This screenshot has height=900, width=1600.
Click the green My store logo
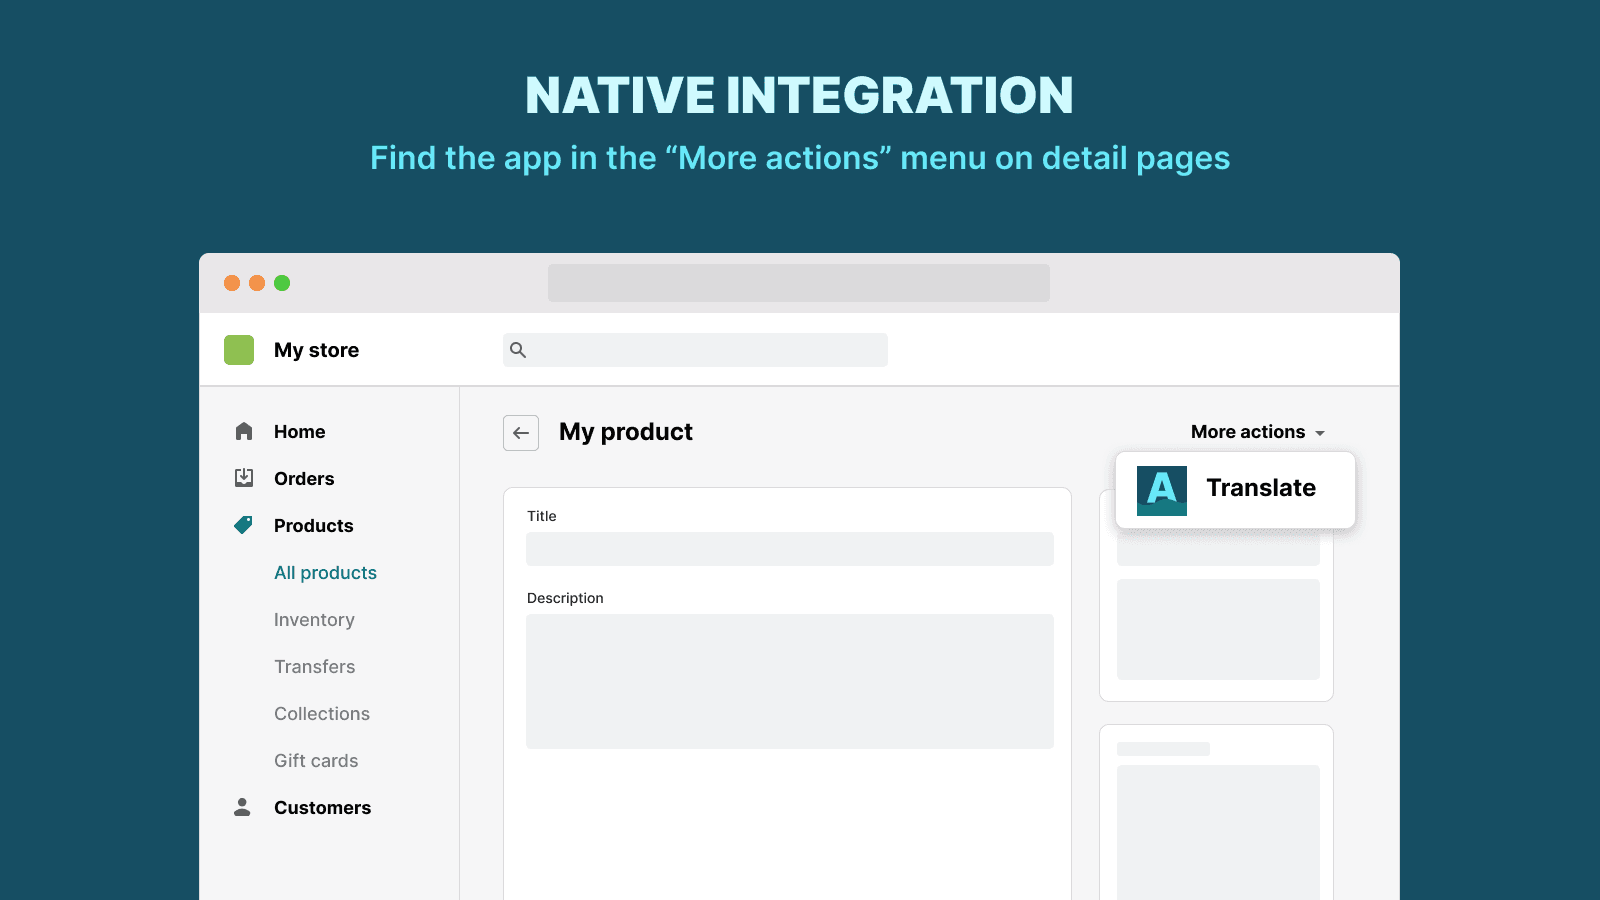[x=239, y=350]
